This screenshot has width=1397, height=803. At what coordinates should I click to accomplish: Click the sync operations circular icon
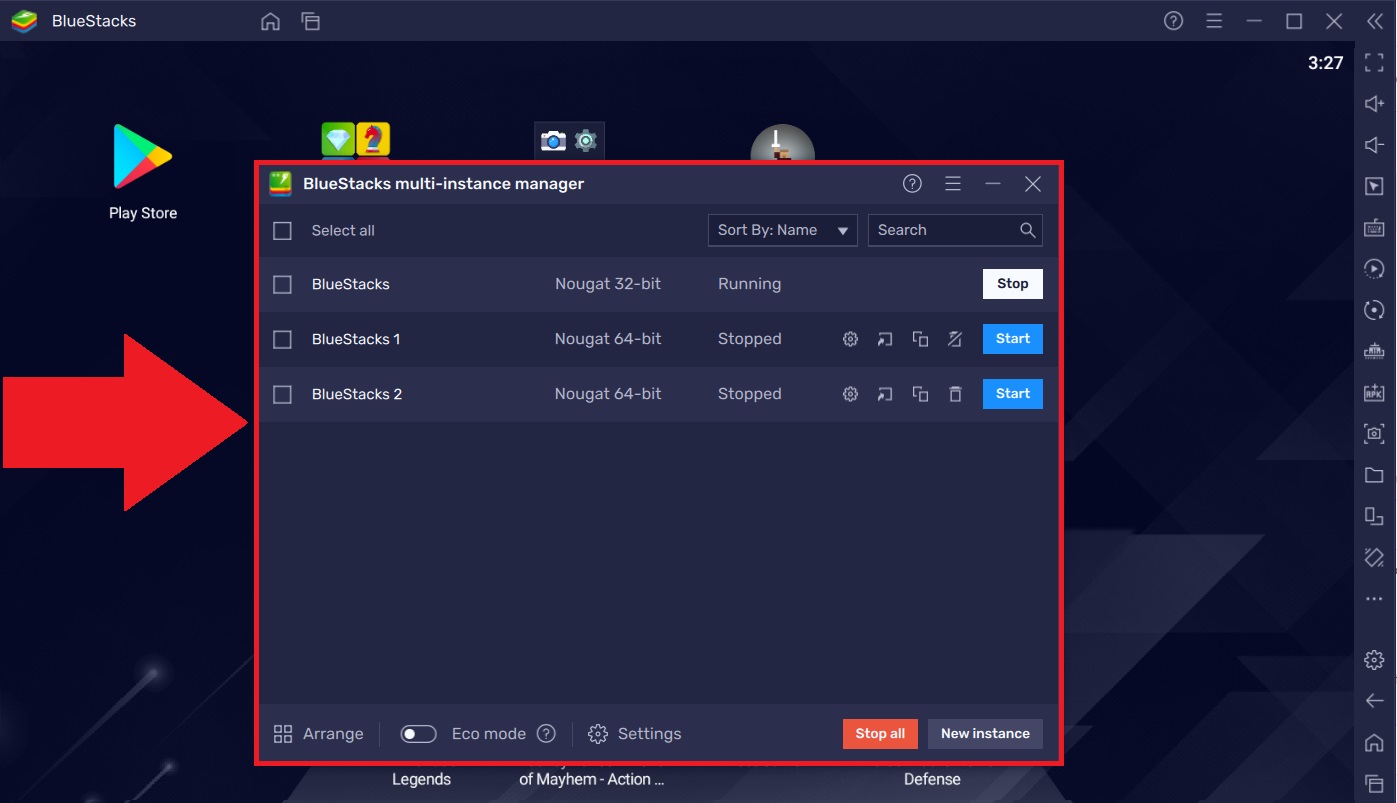click(1374, 311)
